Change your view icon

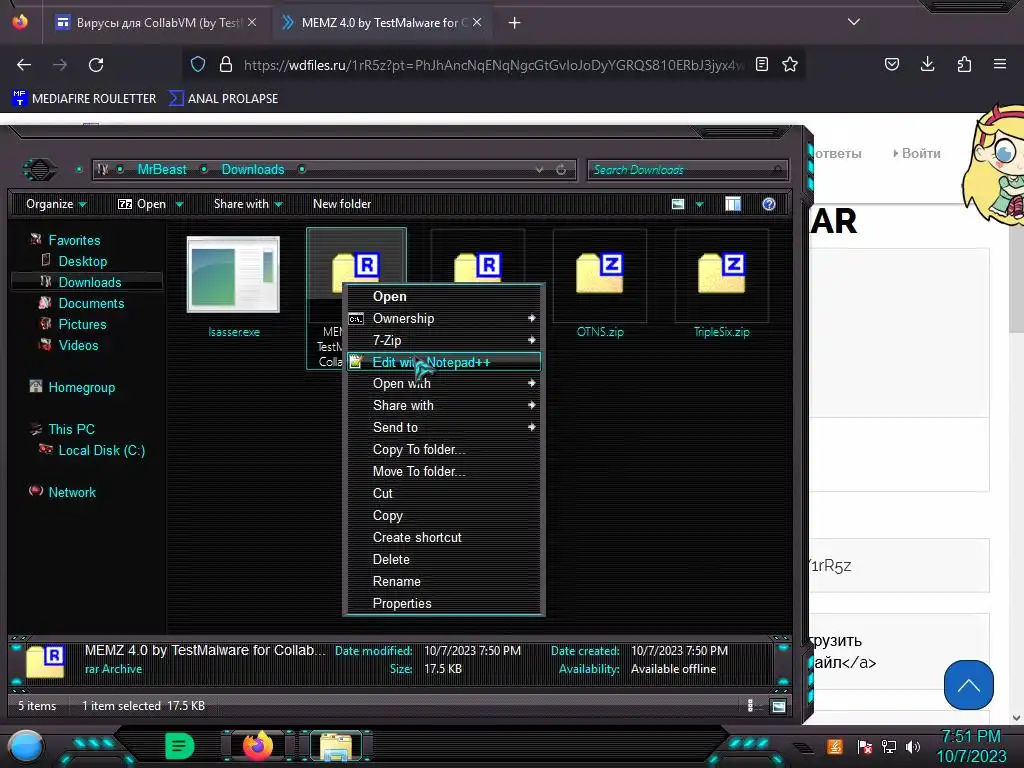coord(678,204)
